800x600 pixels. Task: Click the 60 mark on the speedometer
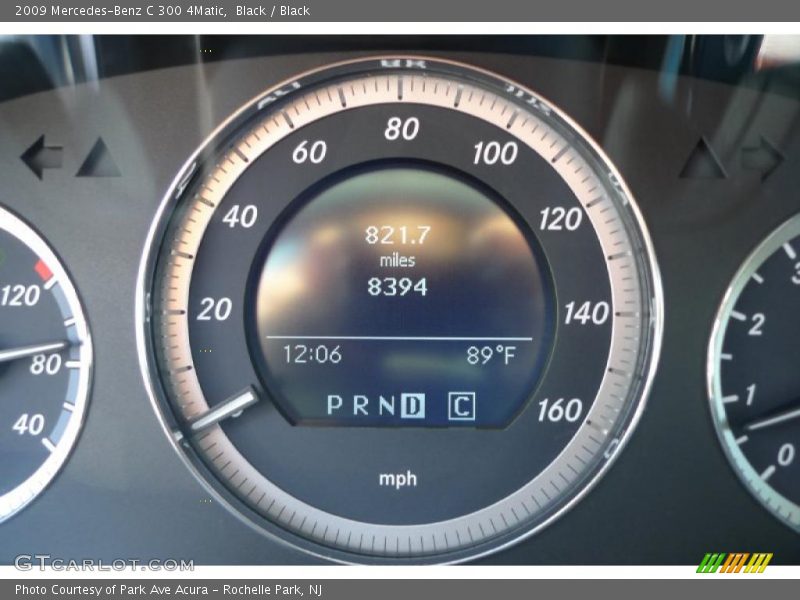pyautogui.click(x=309, y=152)
